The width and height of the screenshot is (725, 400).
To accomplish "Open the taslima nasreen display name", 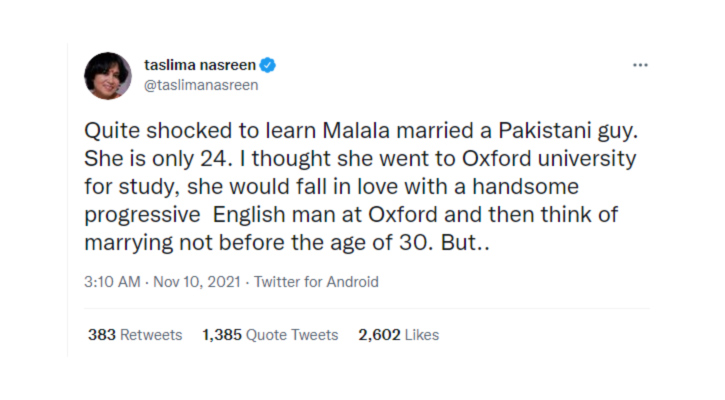I will point(200,65).
